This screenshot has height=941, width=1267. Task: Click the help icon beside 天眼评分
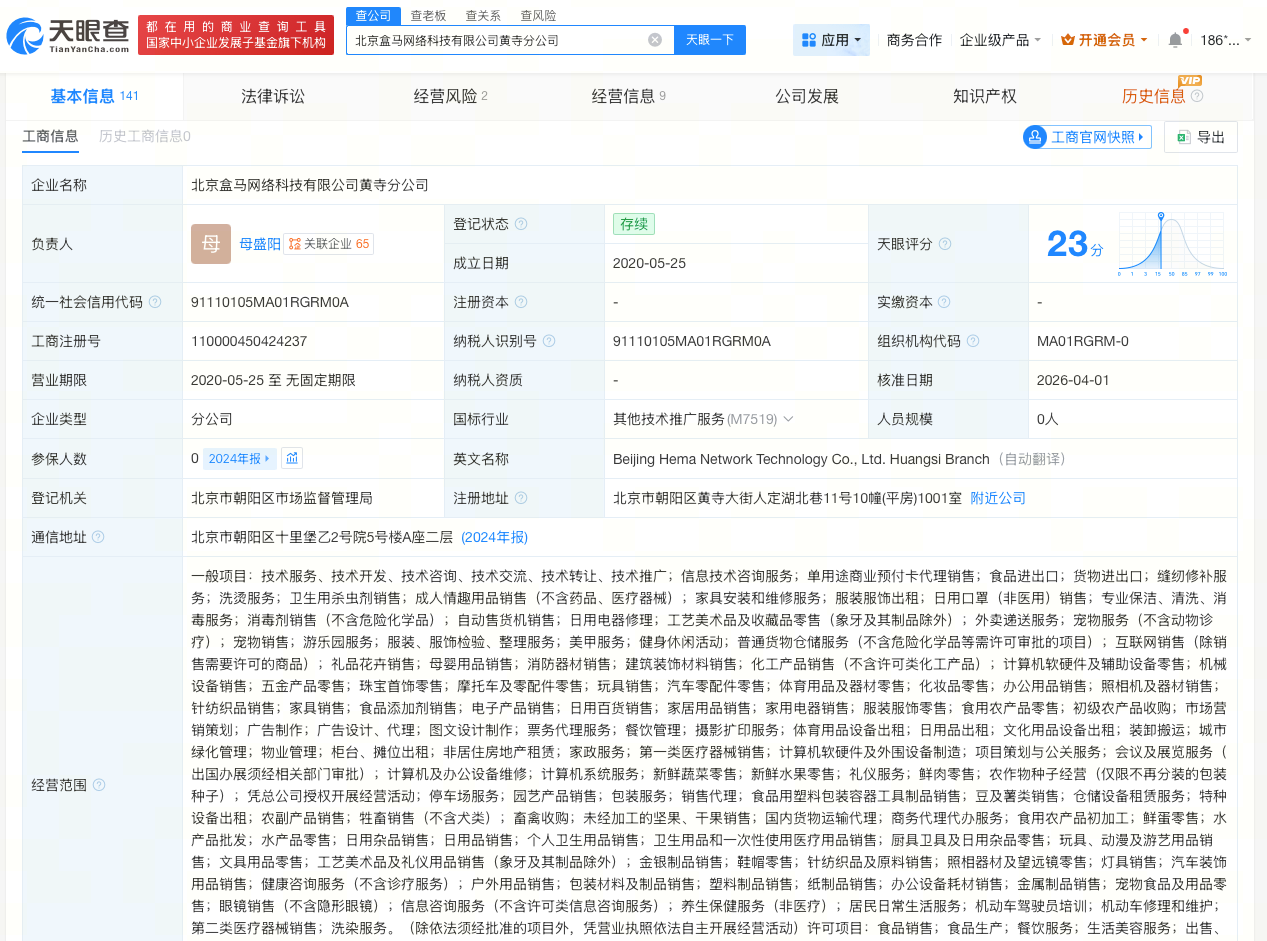945,244
